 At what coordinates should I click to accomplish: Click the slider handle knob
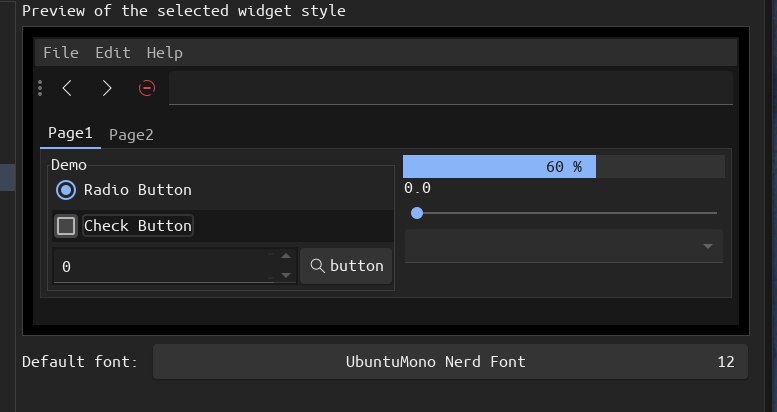tap(417, 213)
